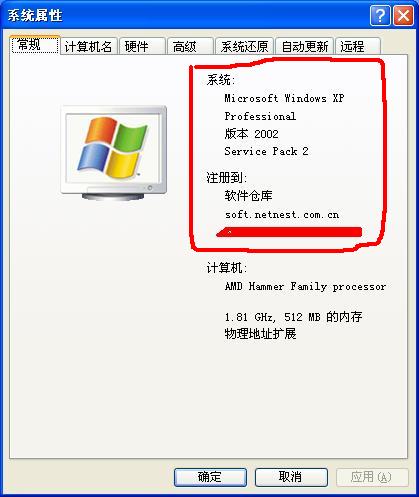
Task: Click the 系统属性 title bar text
Action: (35, 16)
